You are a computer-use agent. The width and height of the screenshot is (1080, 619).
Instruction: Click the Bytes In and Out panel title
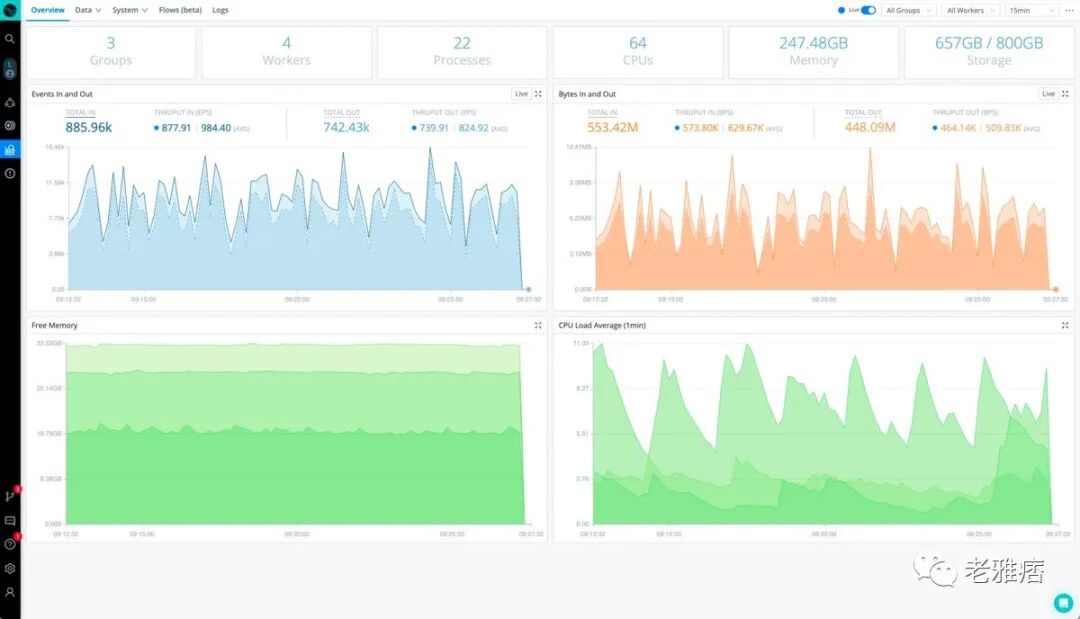[x=587, y=94]
